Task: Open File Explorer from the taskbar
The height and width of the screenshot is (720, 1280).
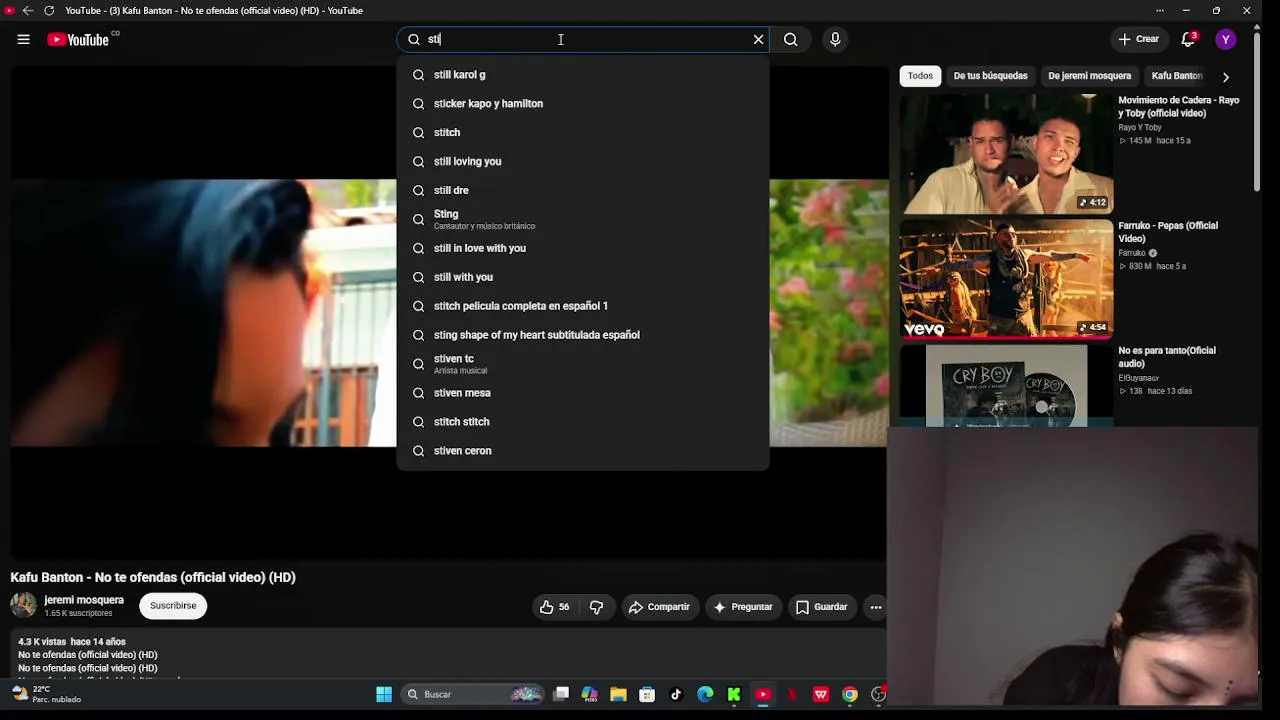Action: pyautogui.click(x=619, y=695)
